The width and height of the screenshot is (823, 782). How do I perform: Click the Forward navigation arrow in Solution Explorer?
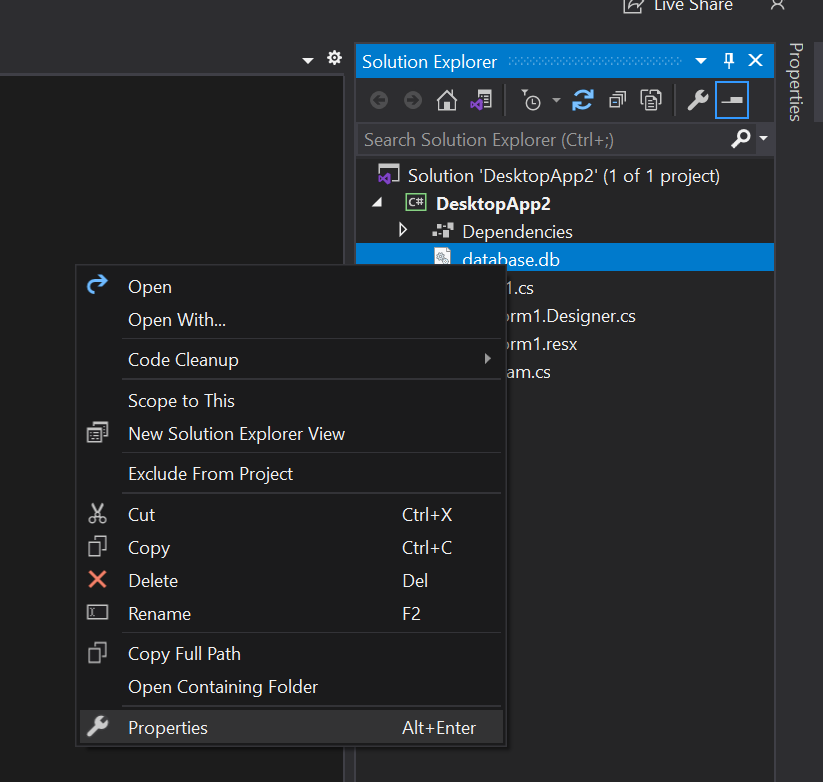413,100
